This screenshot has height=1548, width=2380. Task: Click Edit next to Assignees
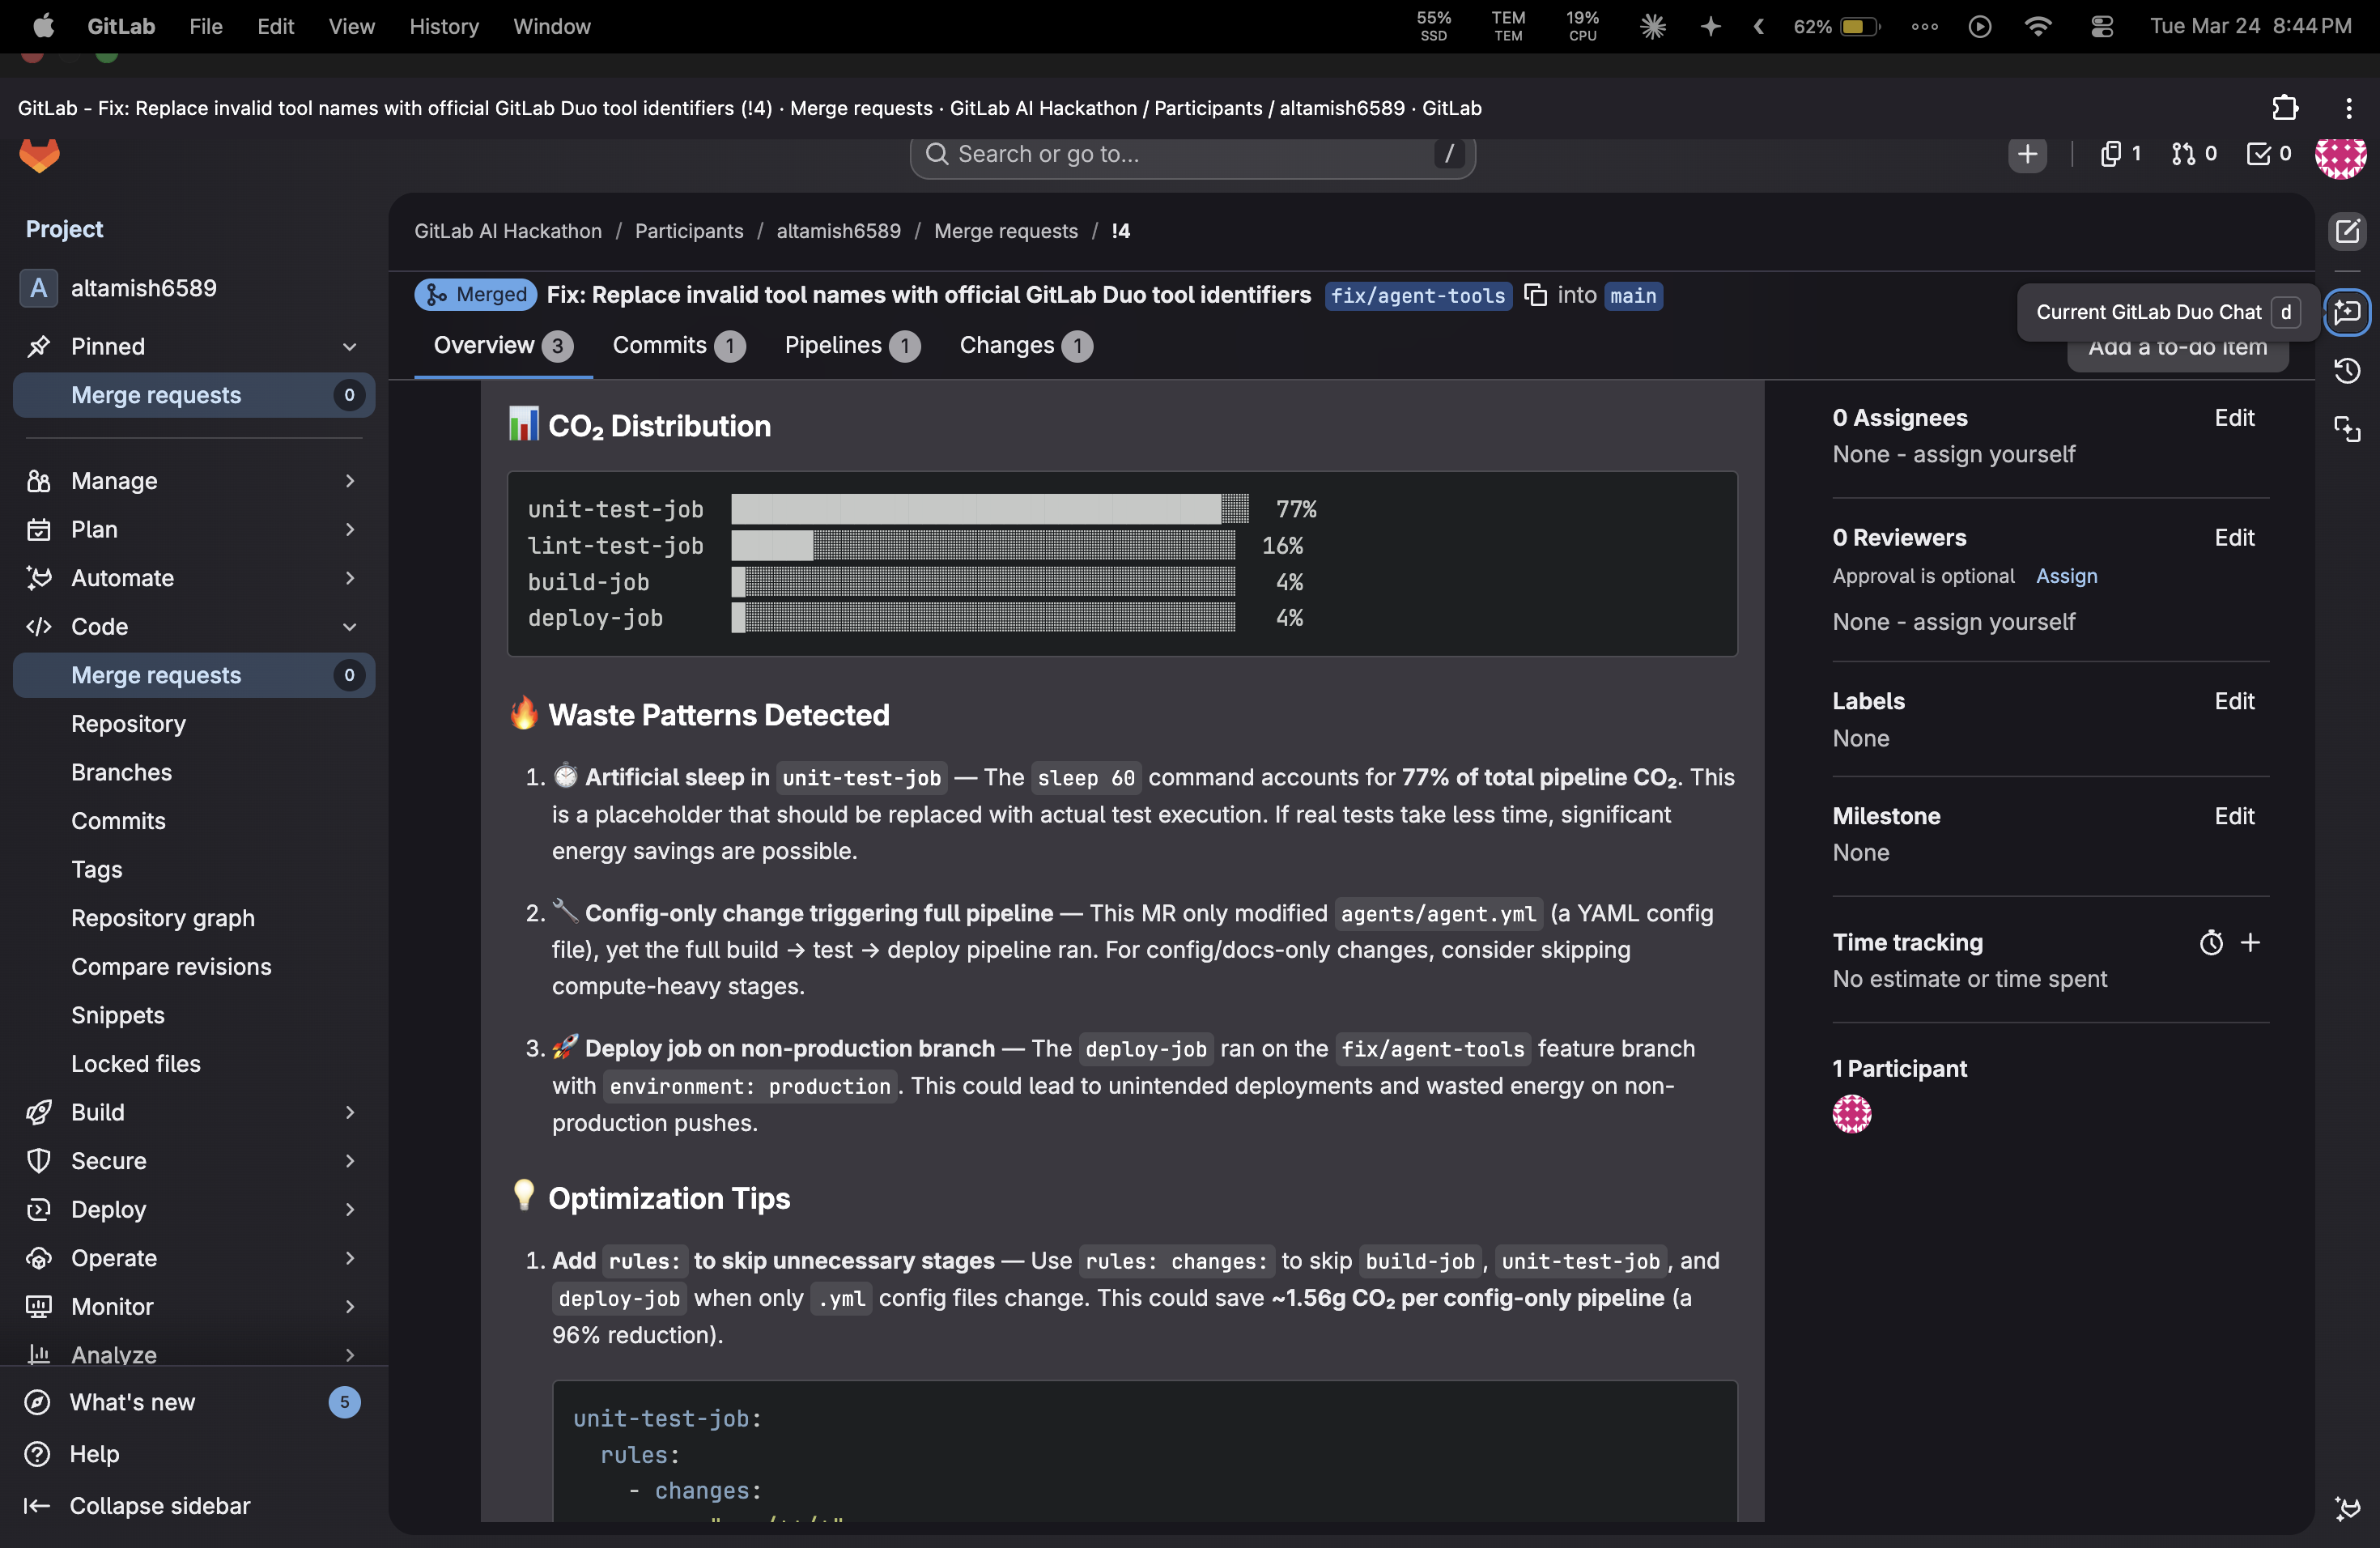point(2233,418)
